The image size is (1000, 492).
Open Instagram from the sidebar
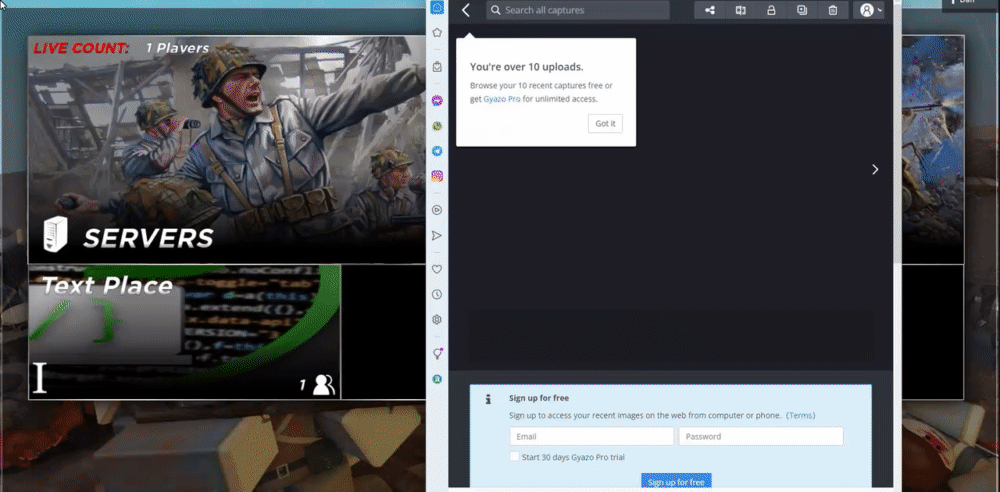pyautogui.click(x=437, y=176)
